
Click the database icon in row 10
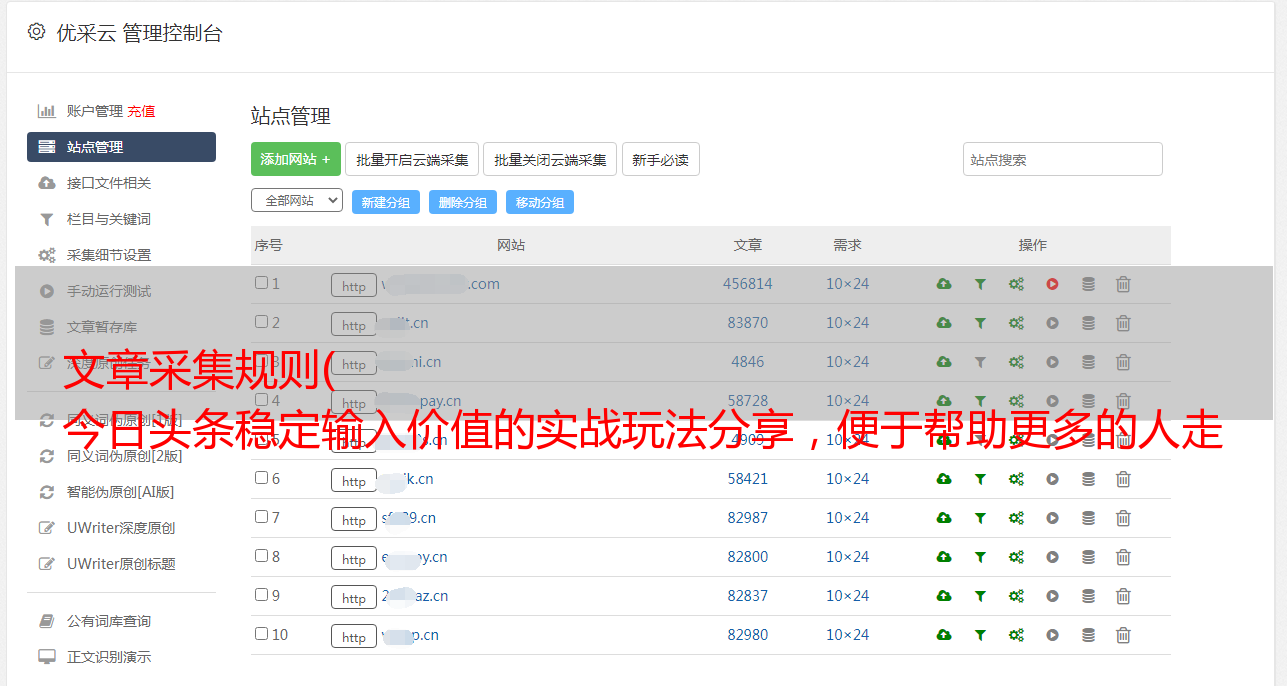(x=1088, y=635)
